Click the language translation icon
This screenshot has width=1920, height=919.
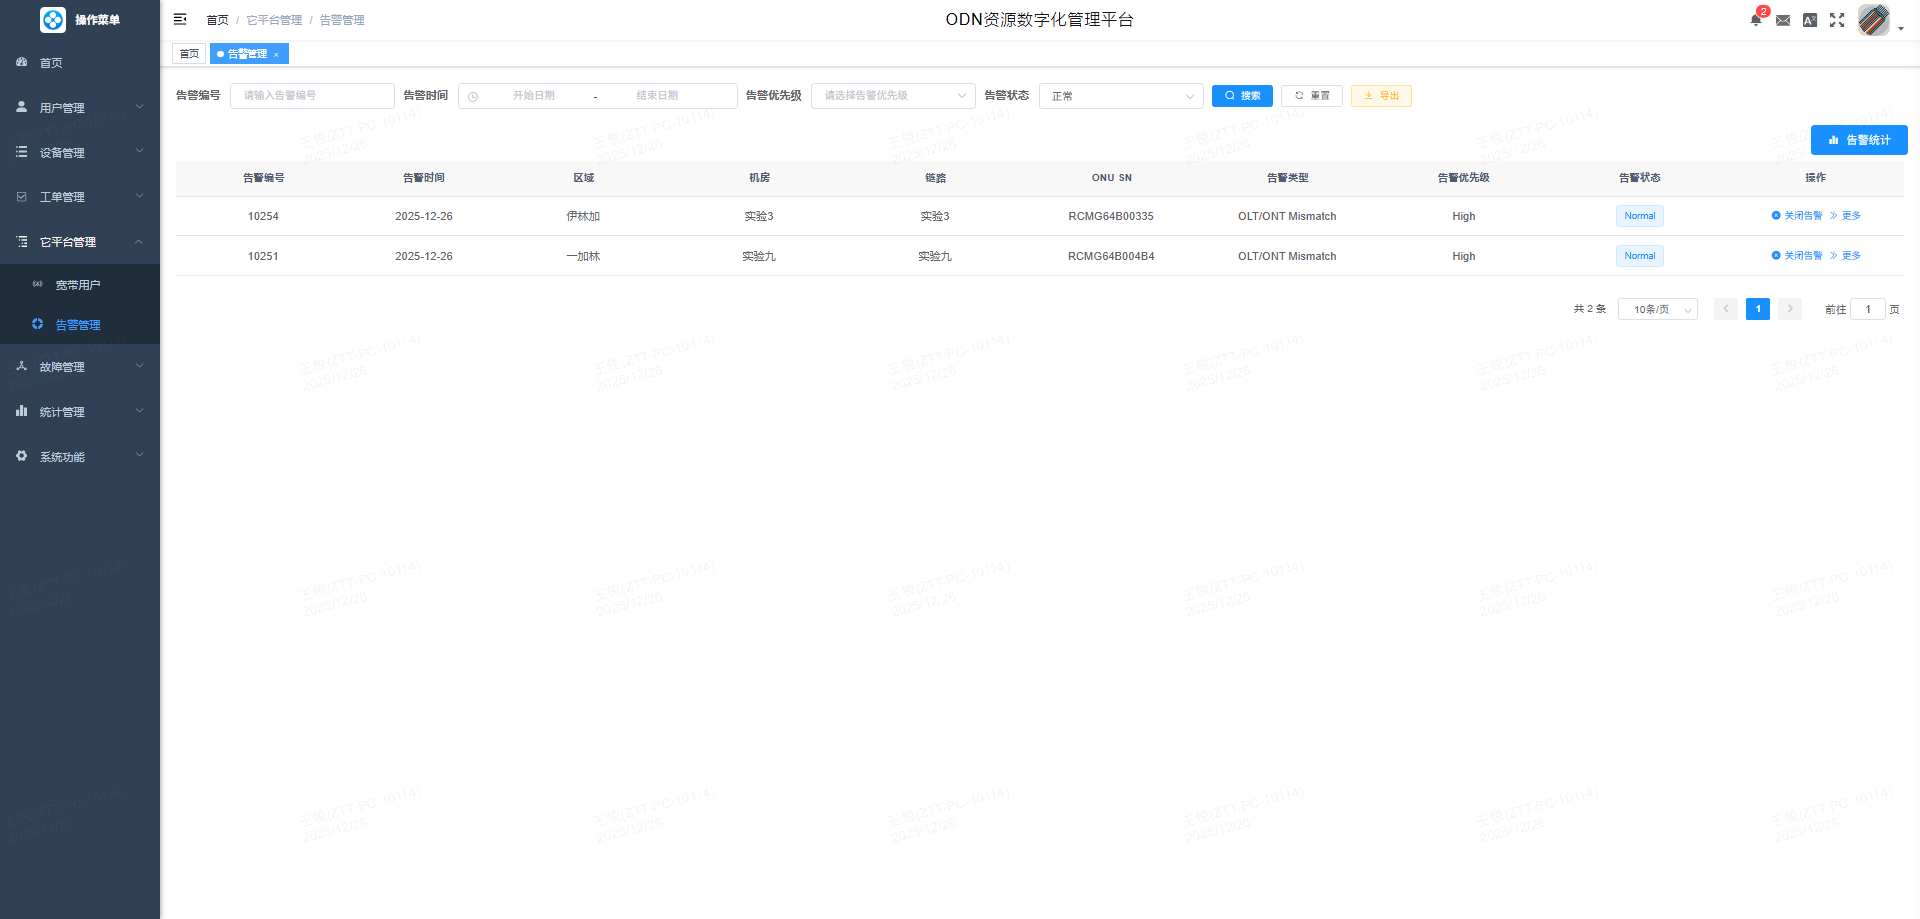point(1810,20)
